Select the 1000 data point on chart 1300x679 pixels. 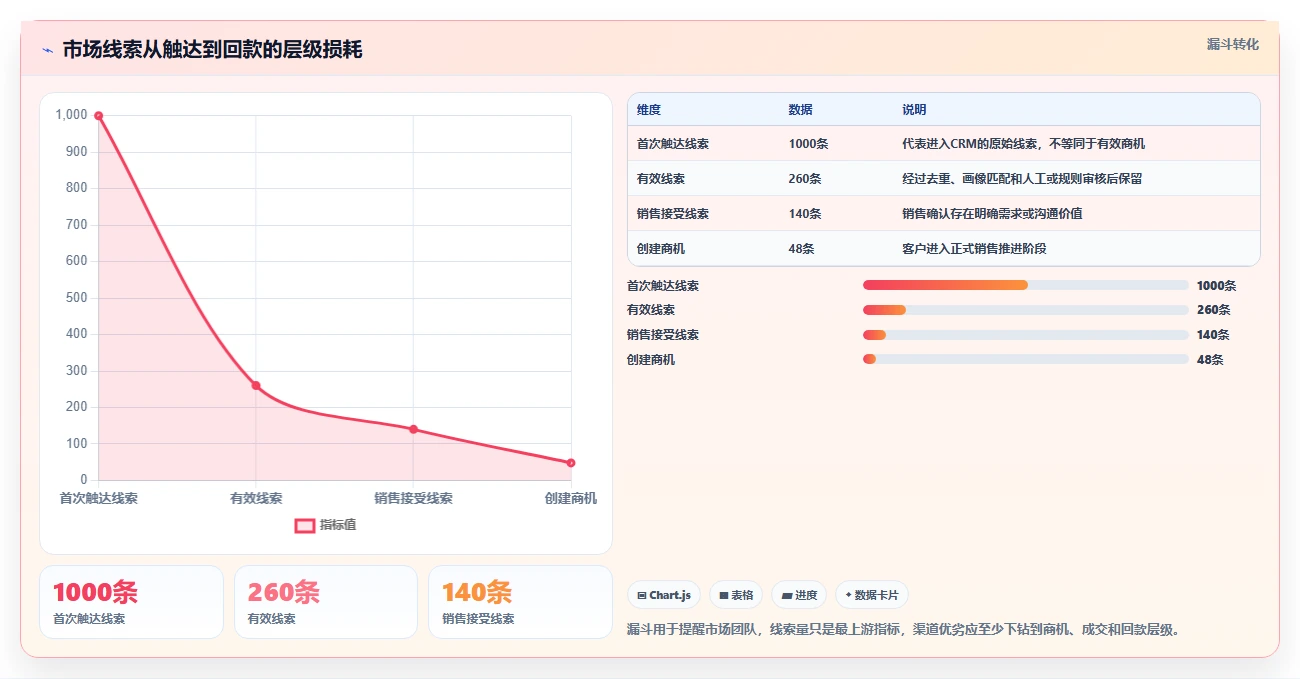coord(98,115)
